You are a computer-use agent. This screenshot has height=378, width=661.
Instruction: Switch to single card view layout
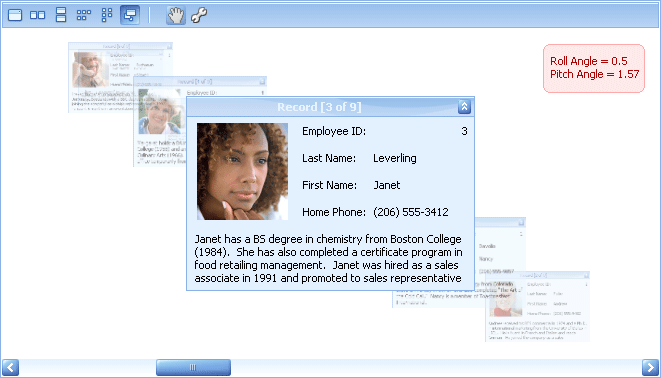[x=15, y=15]
